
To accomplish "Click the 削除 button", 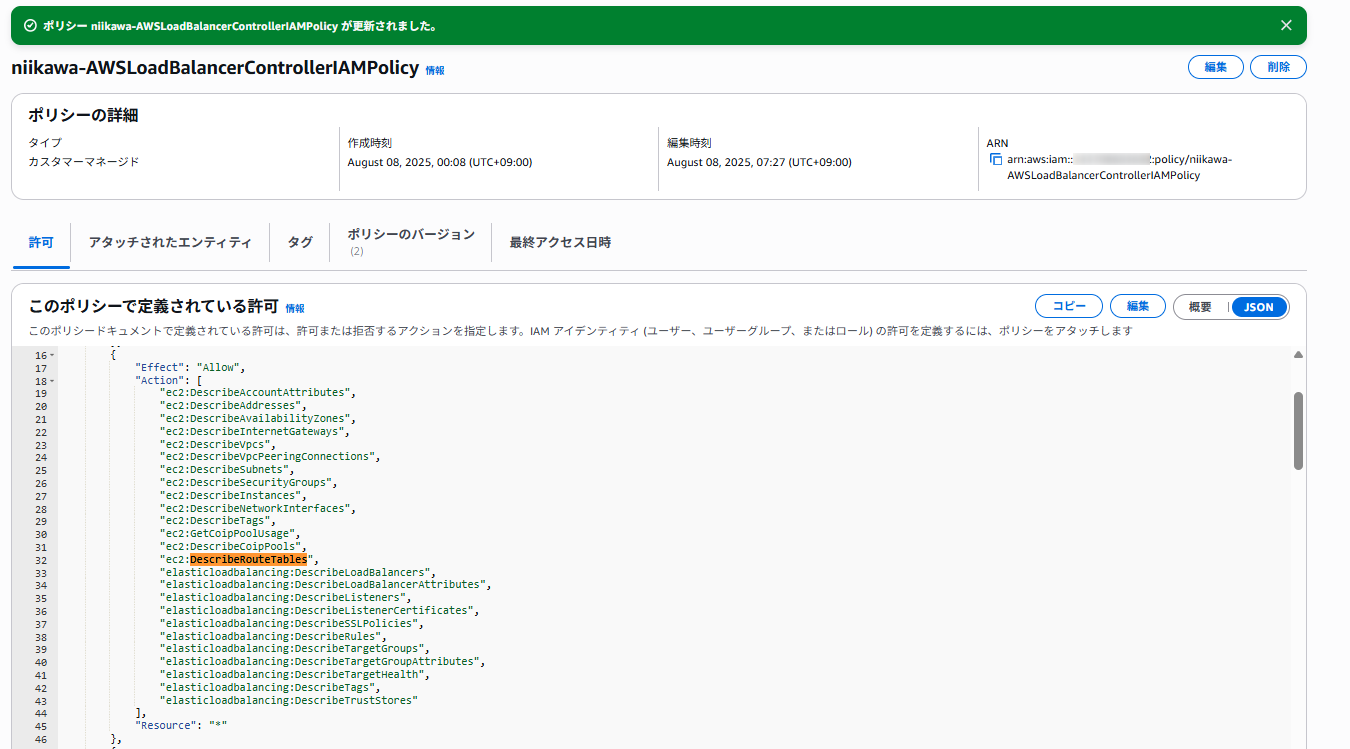I will pyautogui.click(x=1278, y=67).
